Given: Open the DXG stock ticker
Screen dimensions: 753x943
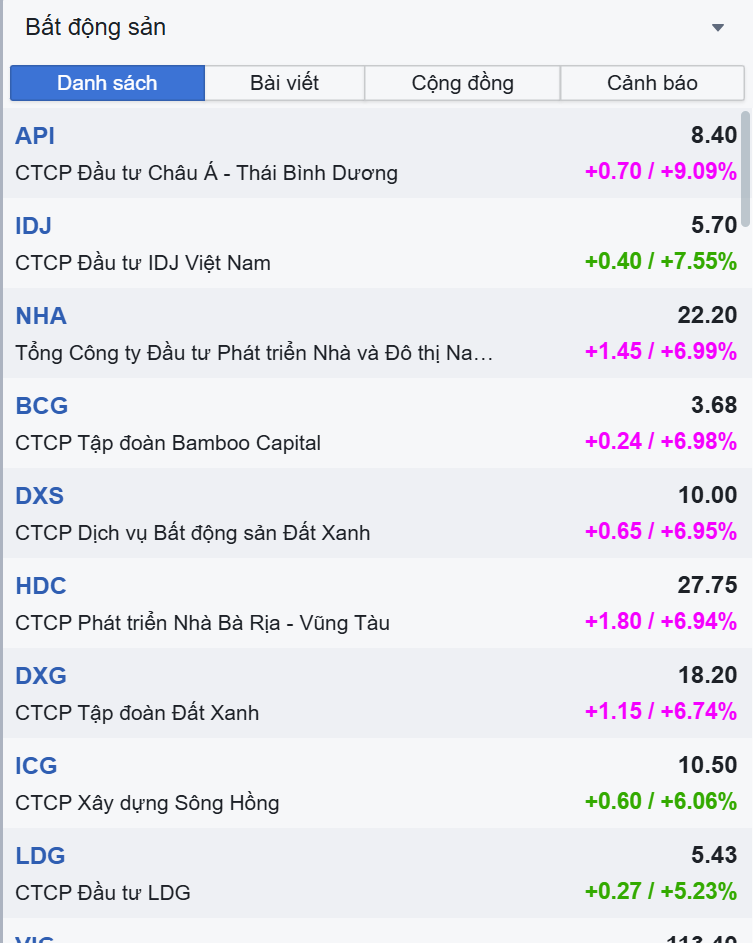Looking at the screenshot, I should click(x=41, y=676).
